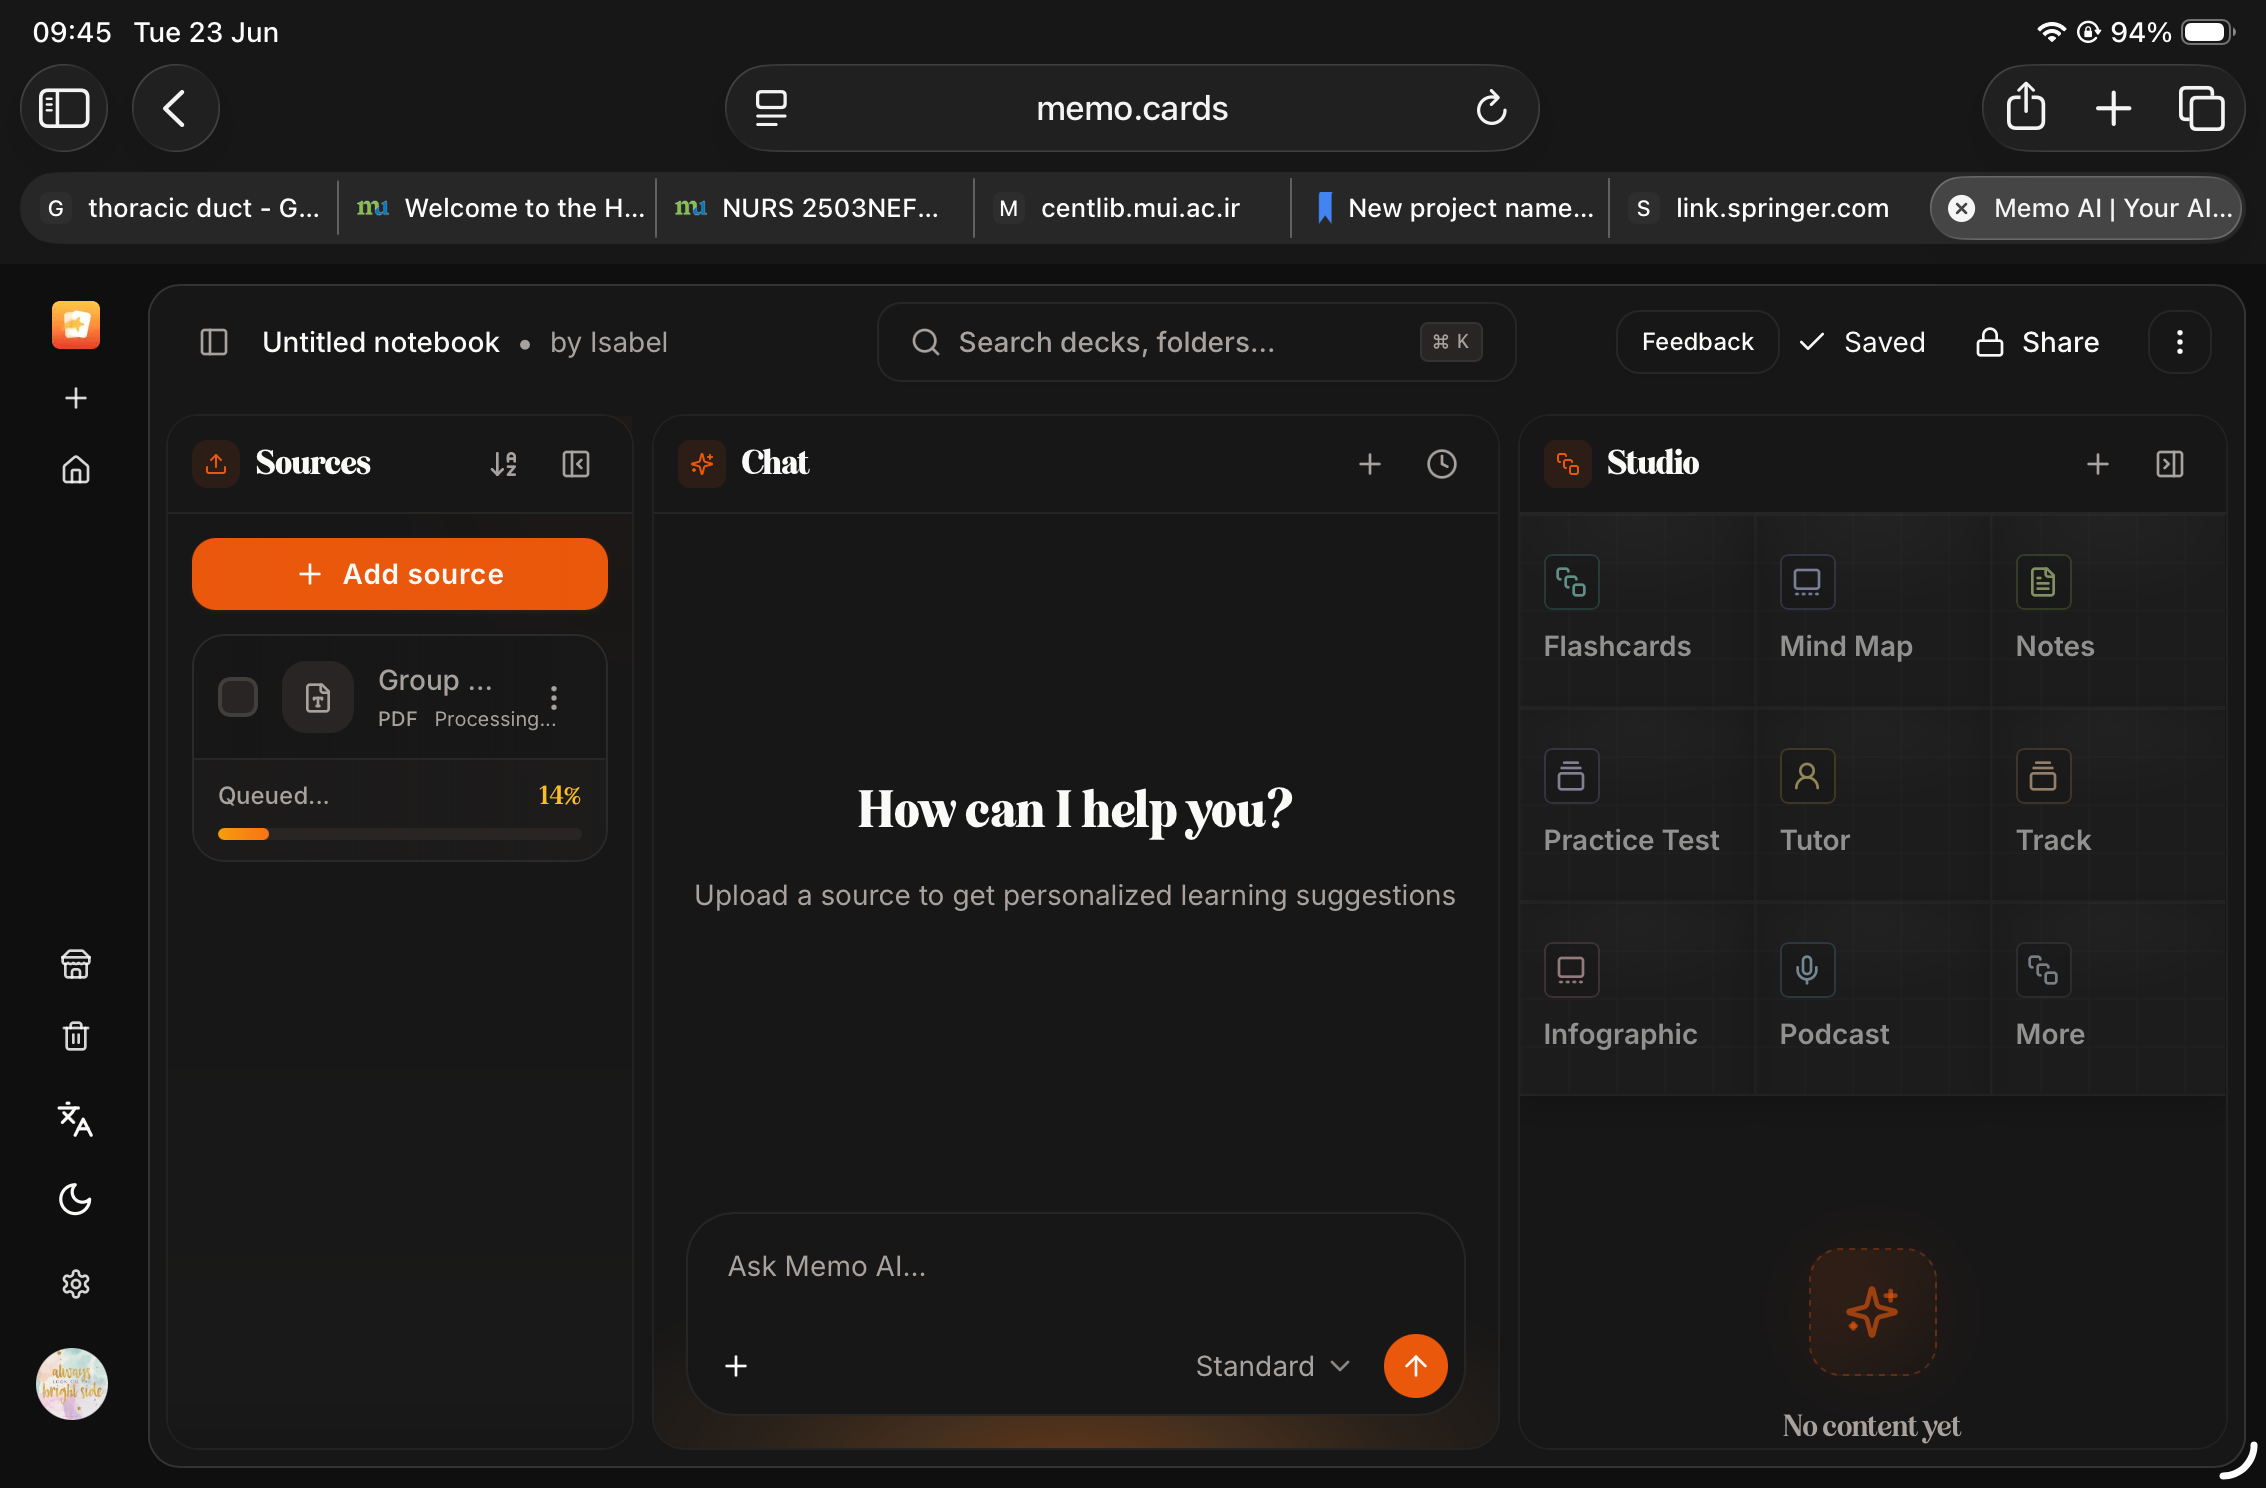
Task: Click the source upload progress bar
Action: (400, 834)
